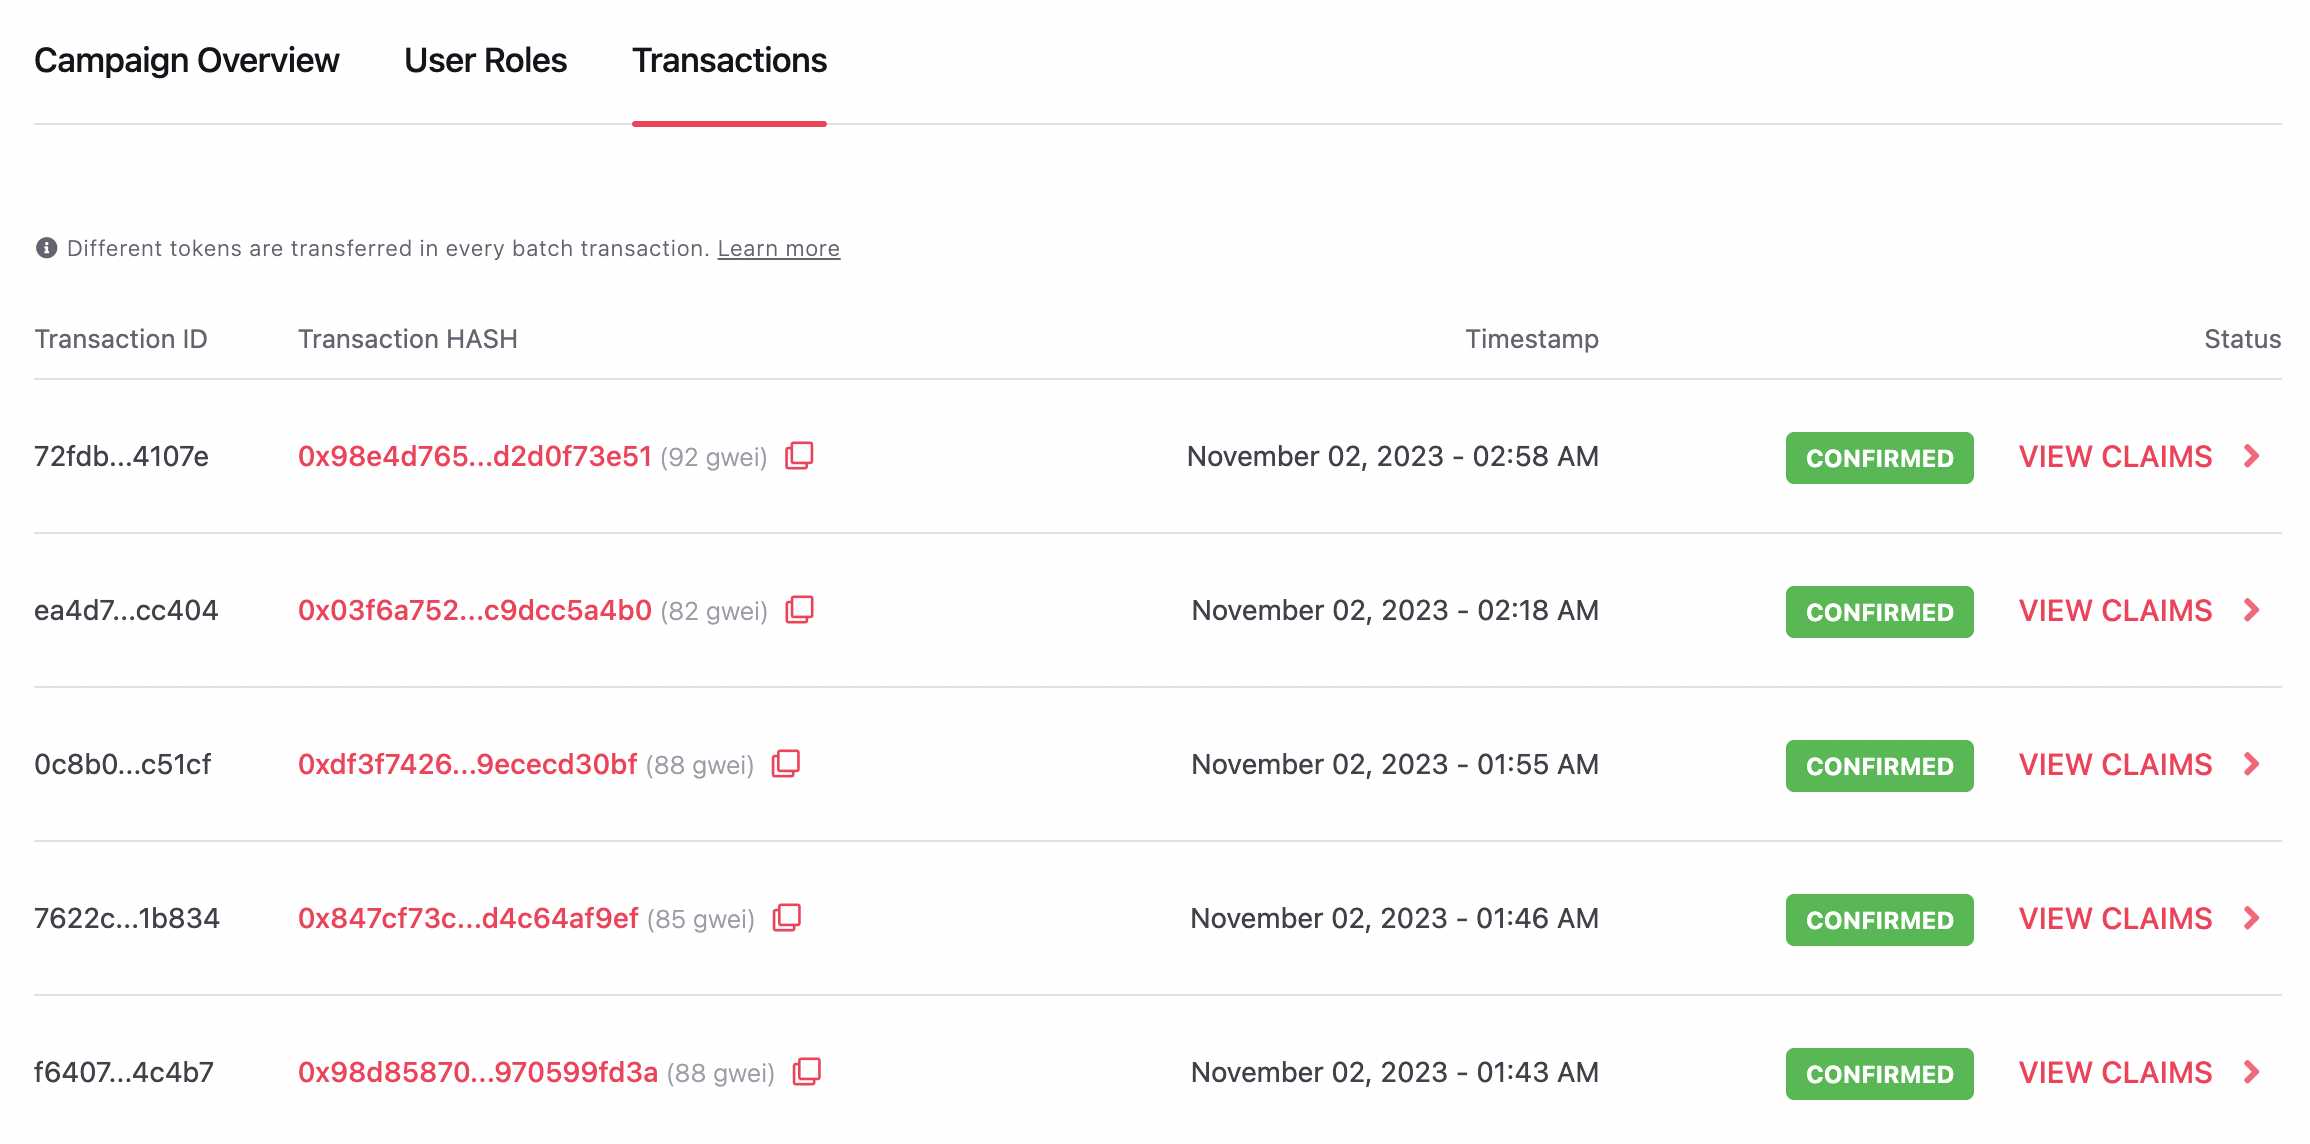Open the Learn more link
The width and height of the screenshot is (2310, 1144).
[x=777, y=247]
